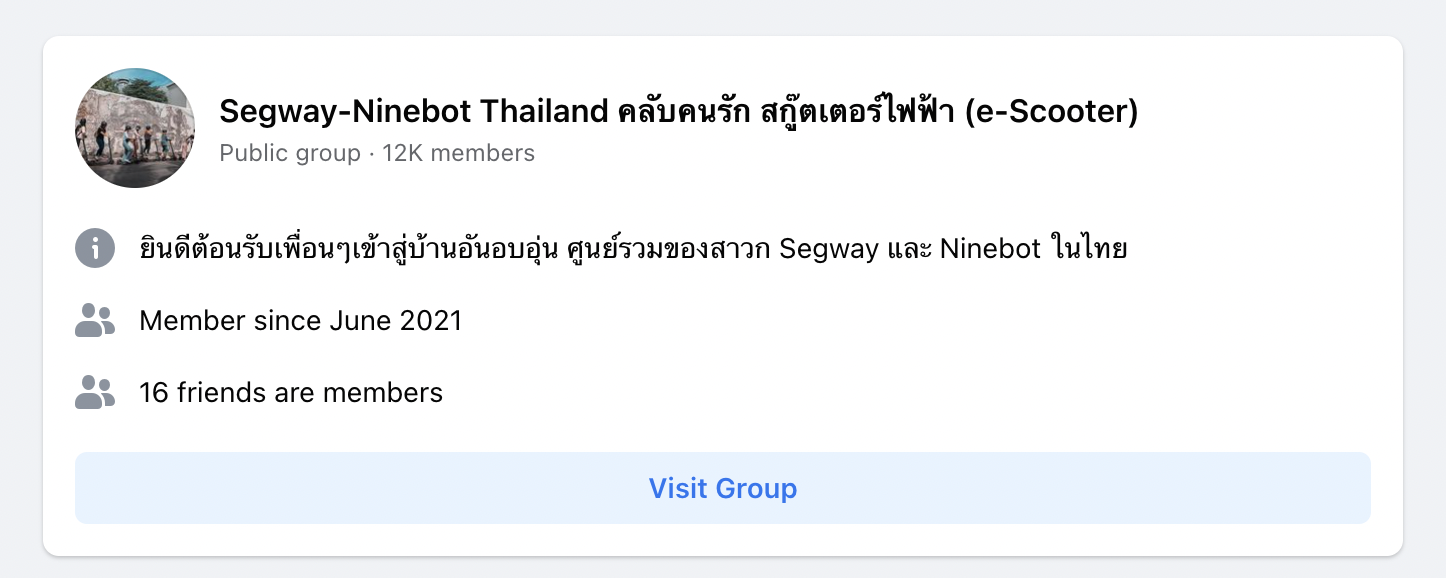This screenshot has height=578, width=1446.
Task: Select the "Member since June 2021" line
Action: 301,321
